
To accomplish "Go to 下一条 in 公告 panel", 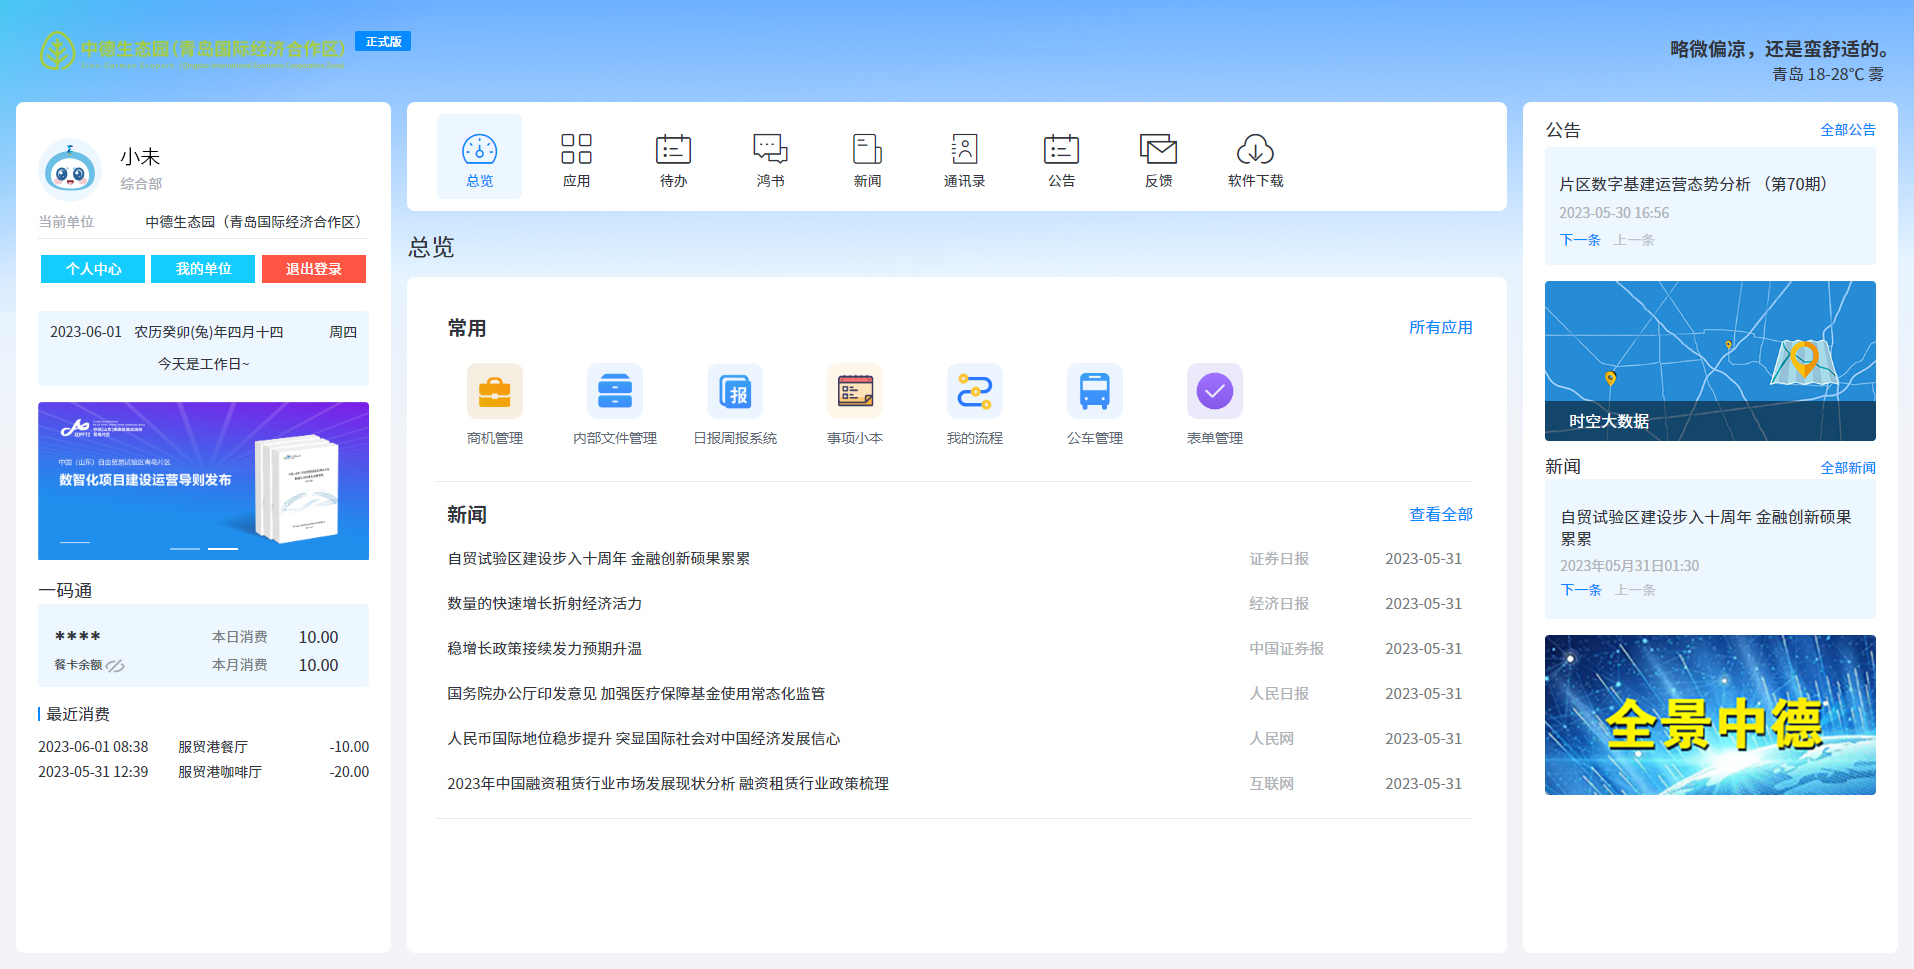I will pos(1579,240).
